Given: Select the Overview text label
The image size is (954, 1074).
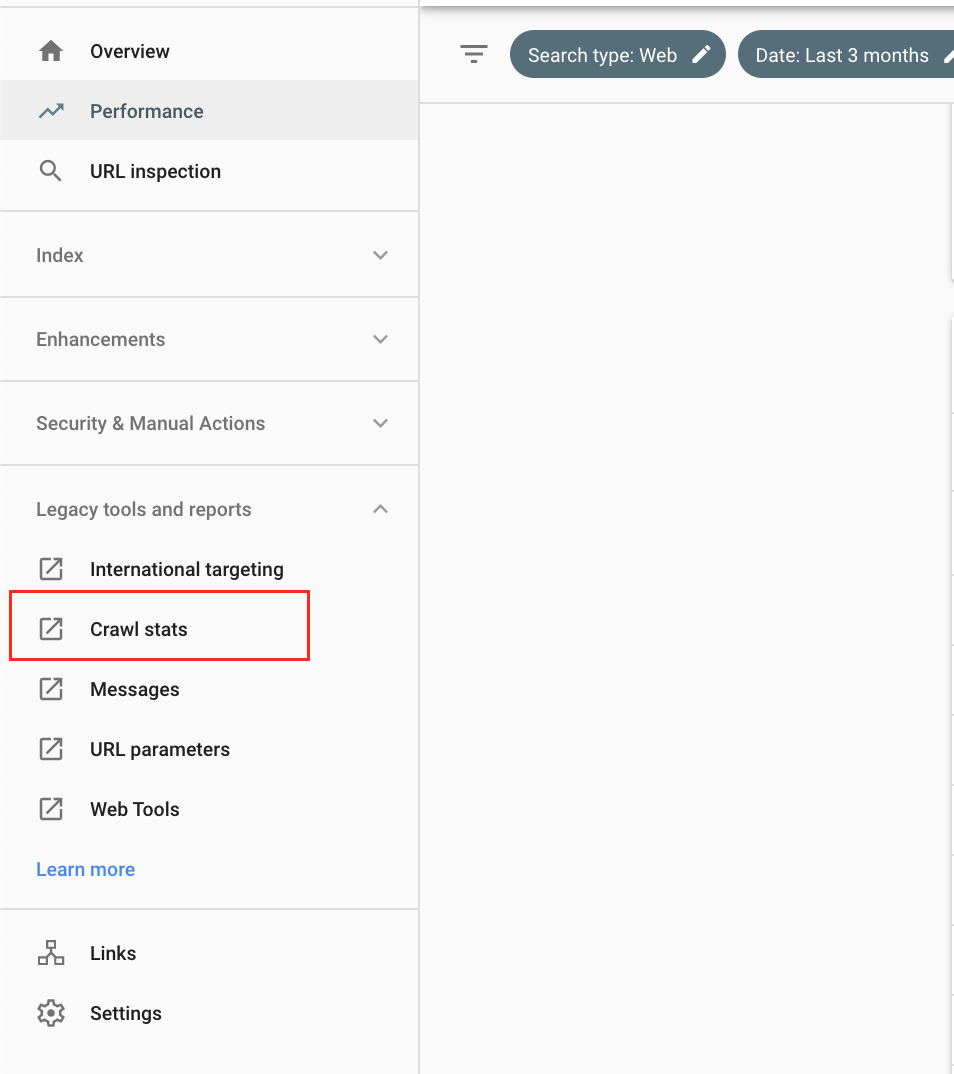Looking at the screenshot, I should (x=130, y=51).
